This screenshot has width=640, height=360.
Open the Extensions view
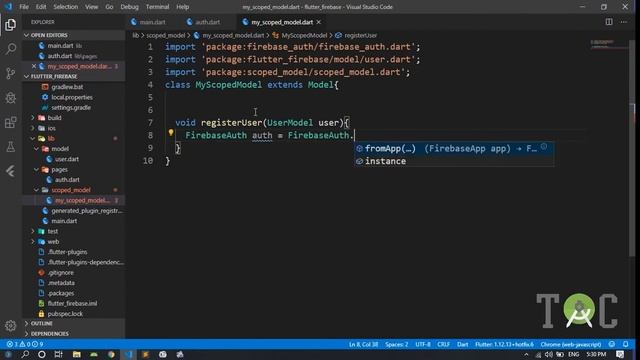pyautogui.click(x=11, y=122)
